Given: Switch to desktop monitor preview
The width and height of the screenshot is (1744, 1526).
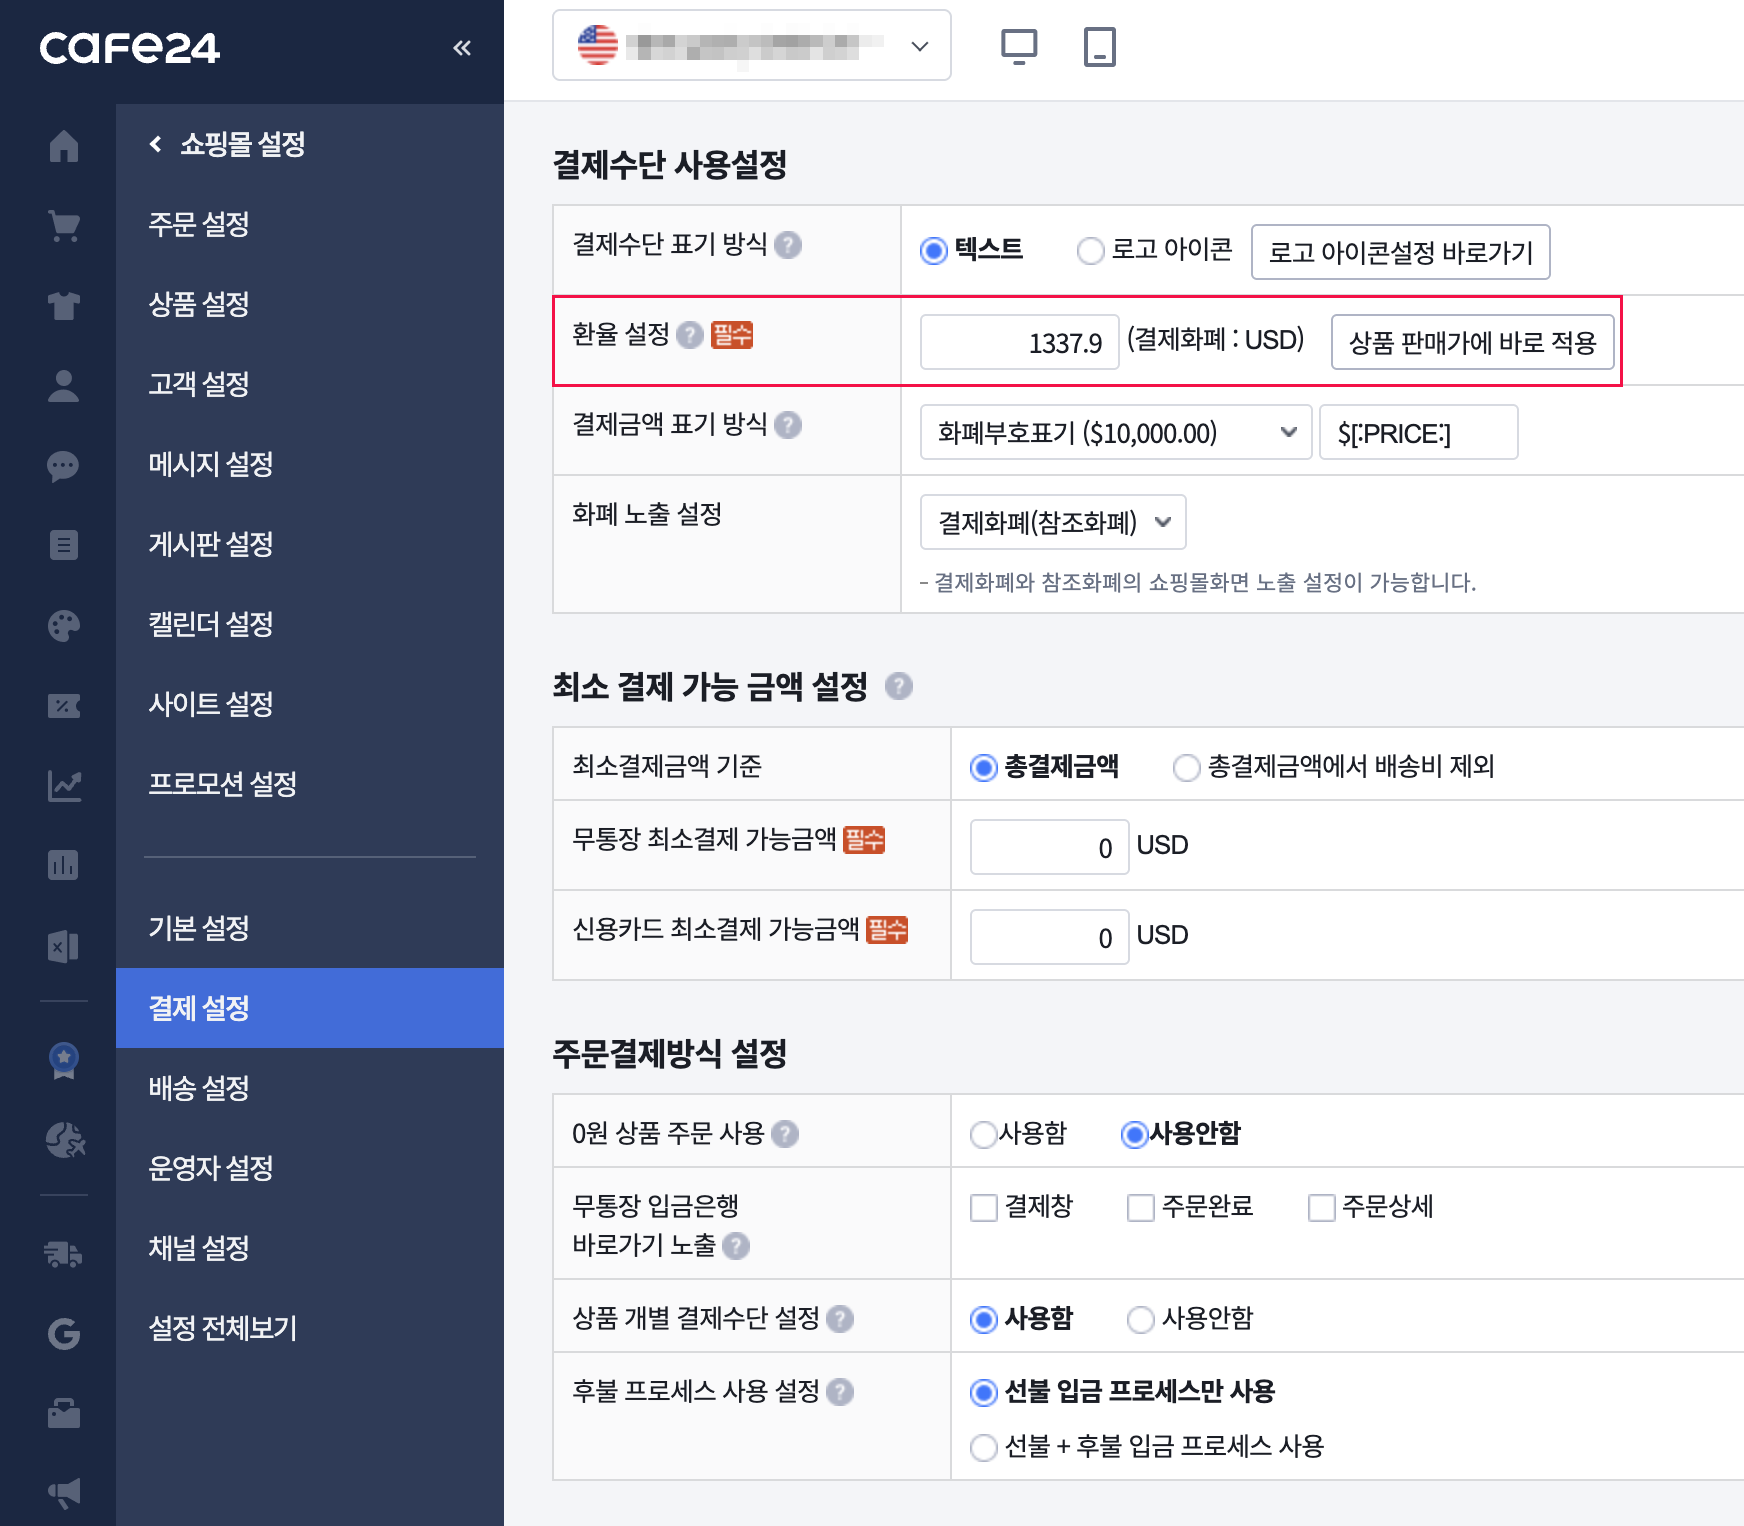Looking at the screenshot, I should tap(1019, 47).
